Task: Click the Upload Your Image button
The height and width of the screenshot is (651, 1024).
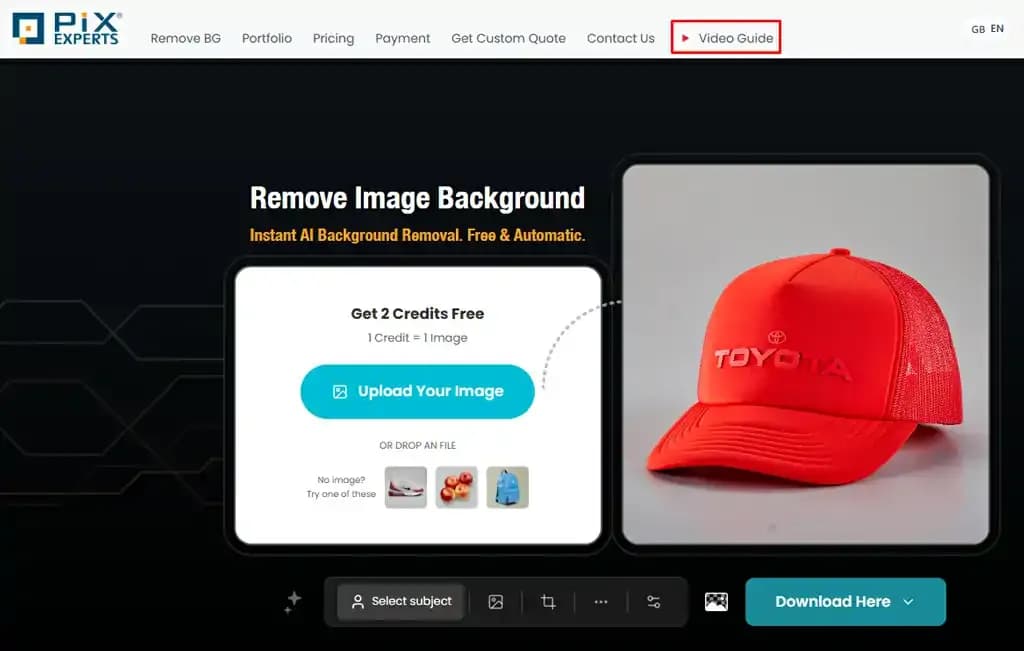Action: 417,391
